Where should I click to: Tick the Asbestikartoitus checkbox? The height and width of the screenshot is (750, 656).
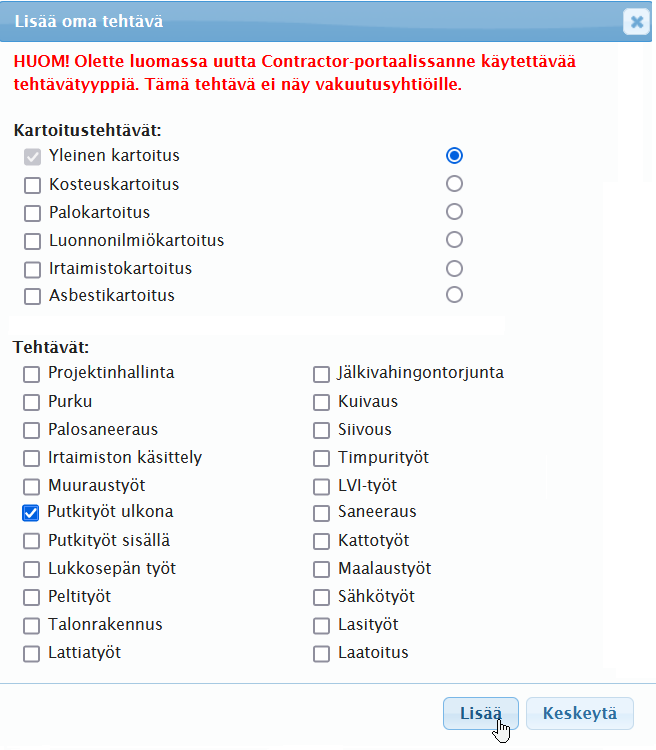pos(32,297)
